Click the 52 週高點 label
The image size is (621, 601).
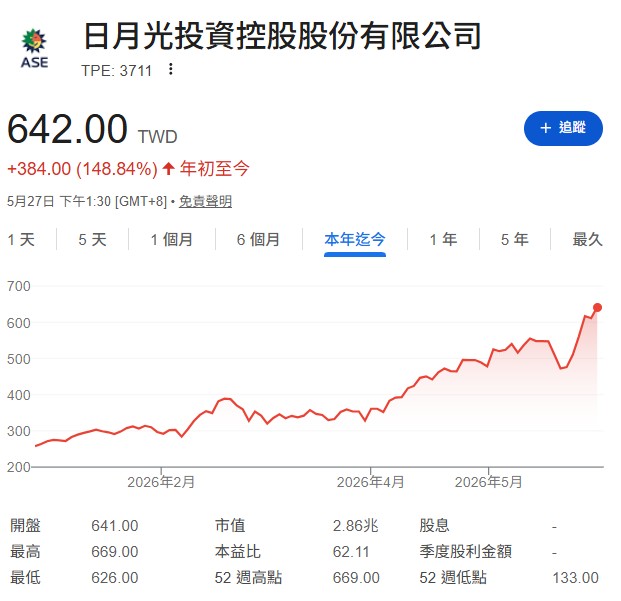(x=248, y=578)
